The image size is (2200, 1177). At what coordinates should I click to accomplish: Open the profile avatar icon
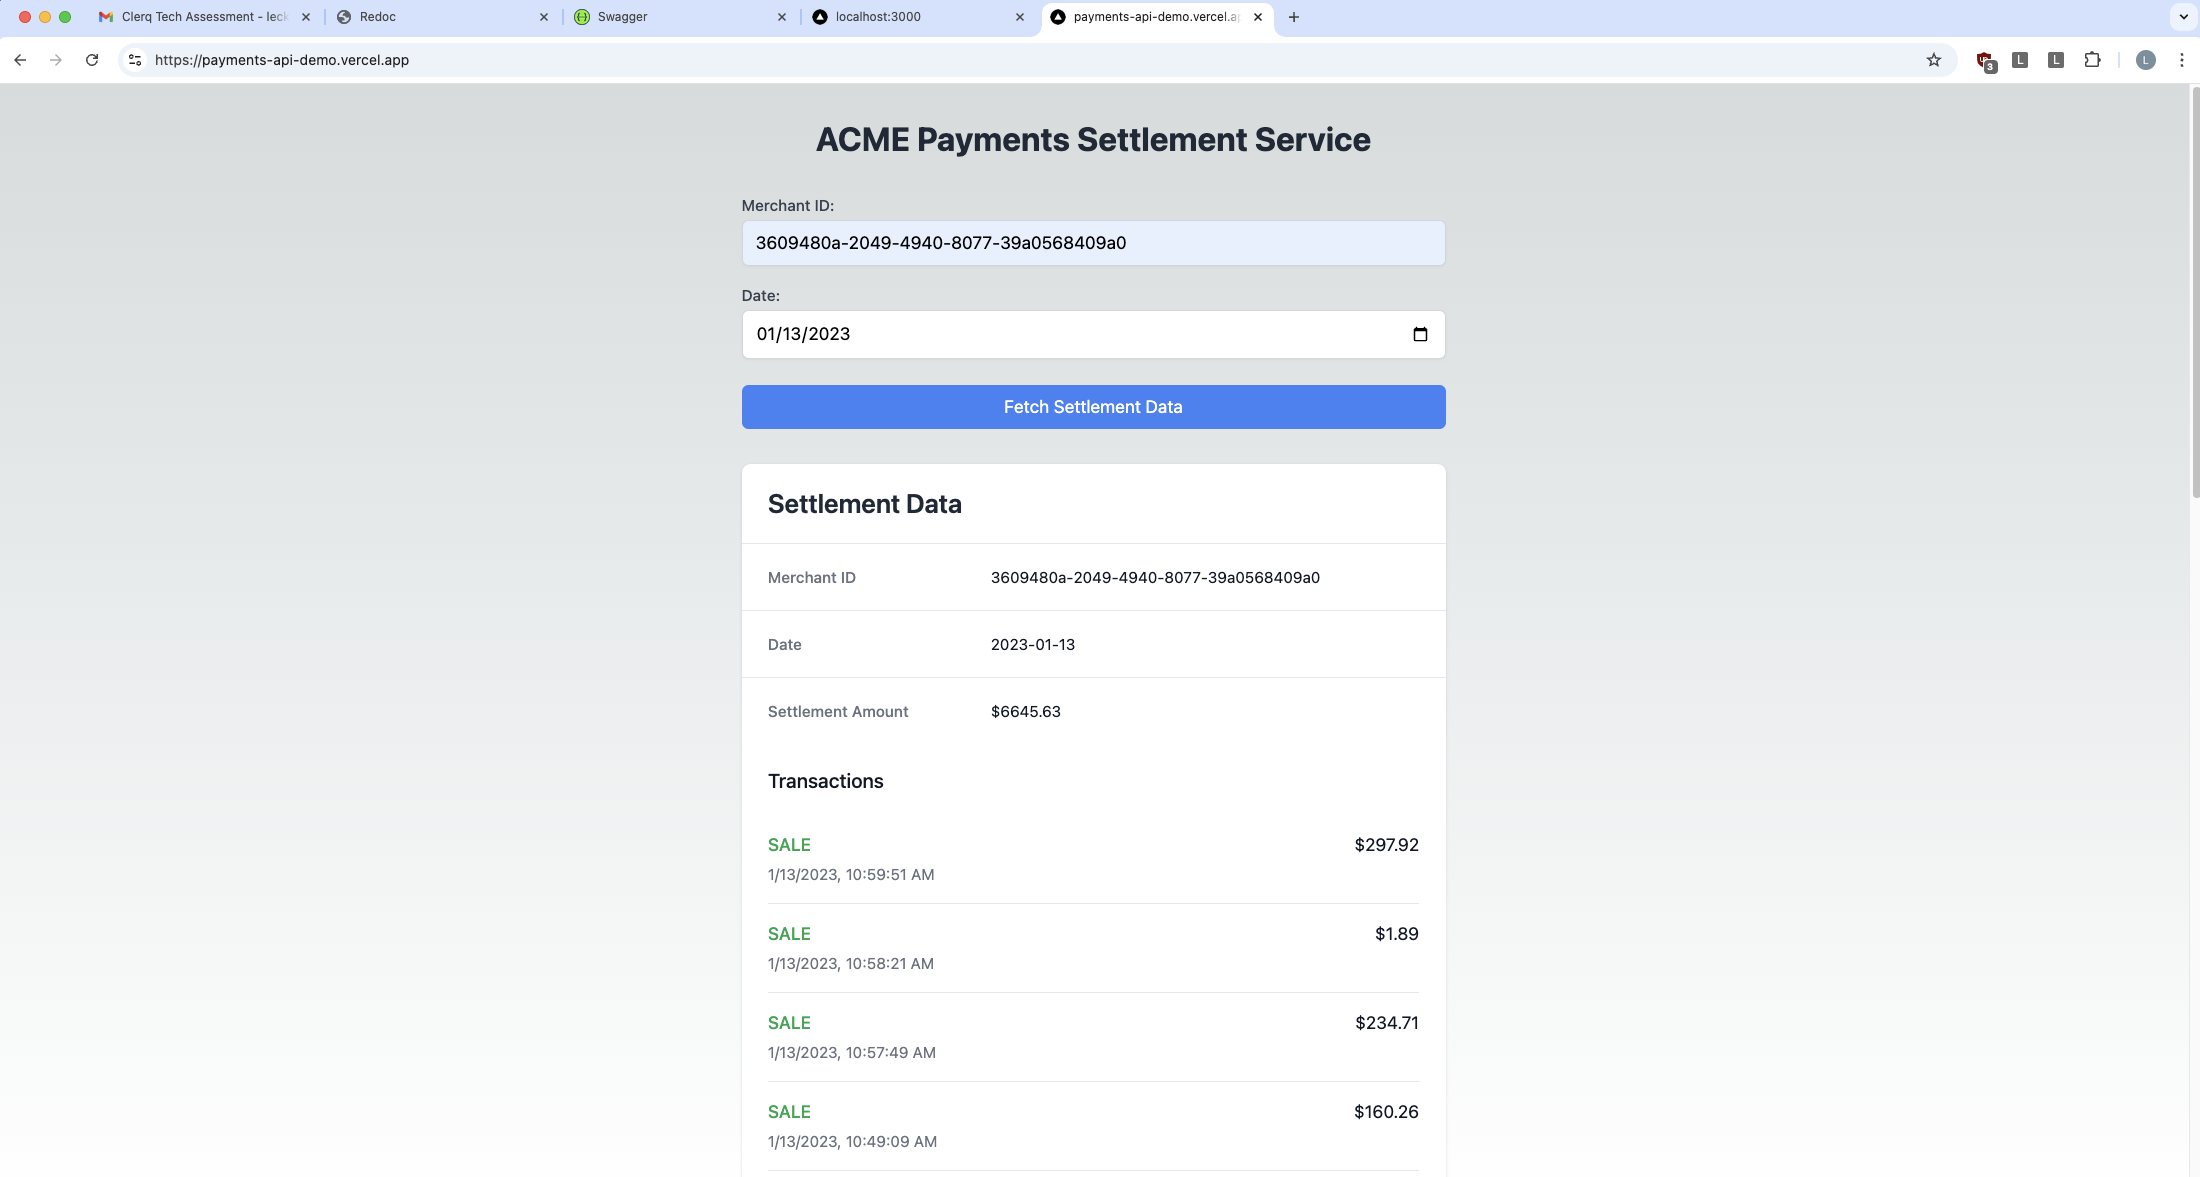point(2145,60)
